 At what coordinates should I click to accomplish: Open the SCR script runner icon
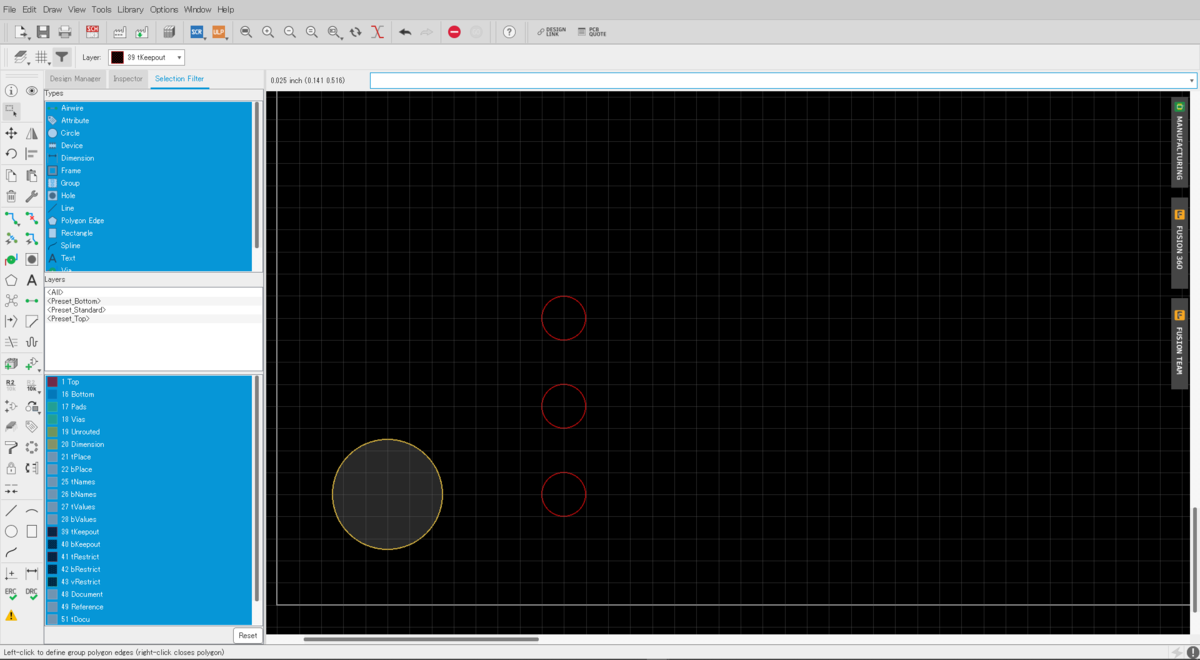[197, 32]
